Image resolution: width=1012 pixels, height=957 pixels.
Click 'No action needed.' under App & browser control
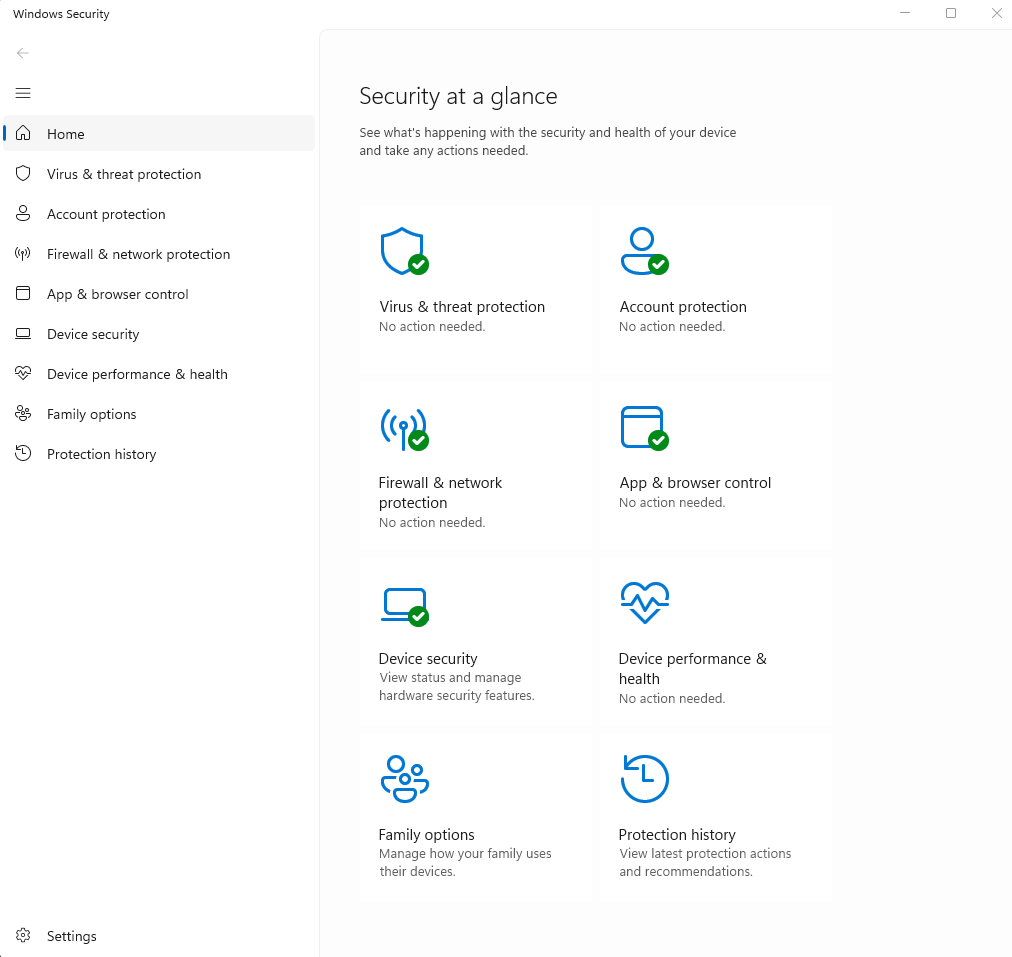(672, 502)
